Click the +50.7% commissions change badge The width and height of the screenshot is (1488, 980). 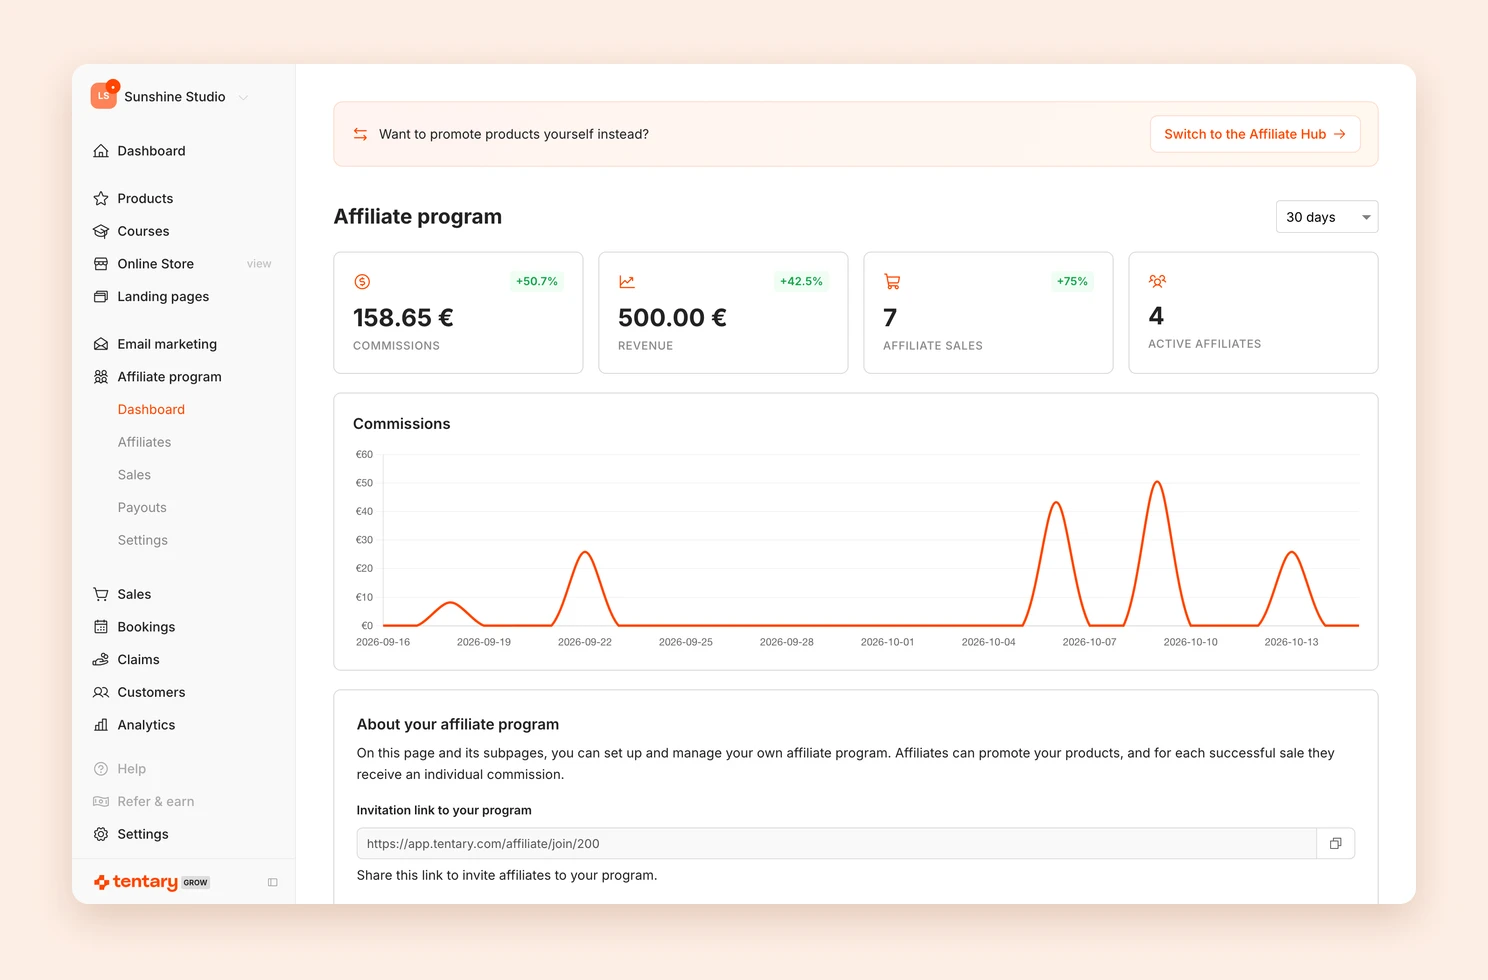coord(537,282)
